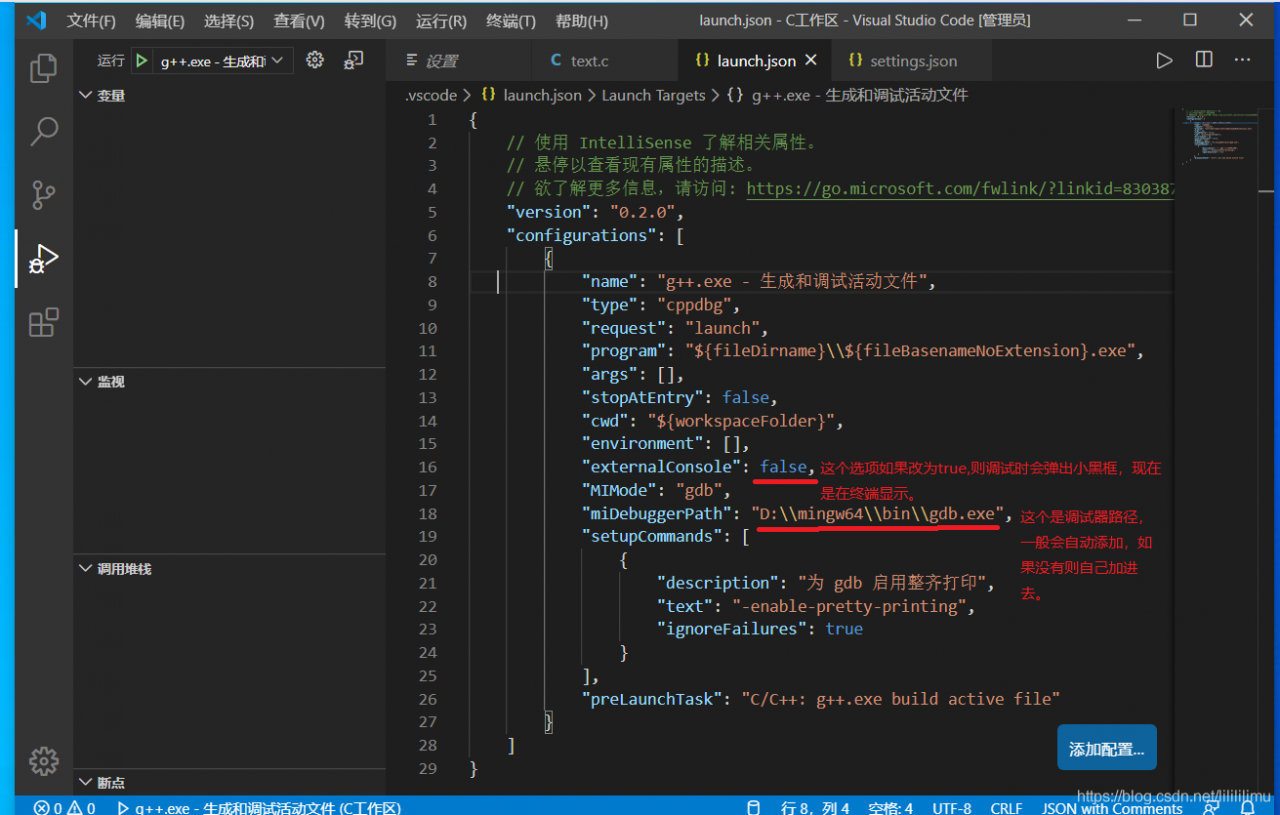Collapse the 调用堆栈 section
The height and width of the screenshot is (815, 1280).
pyautogui.click(x=85, y=569)
